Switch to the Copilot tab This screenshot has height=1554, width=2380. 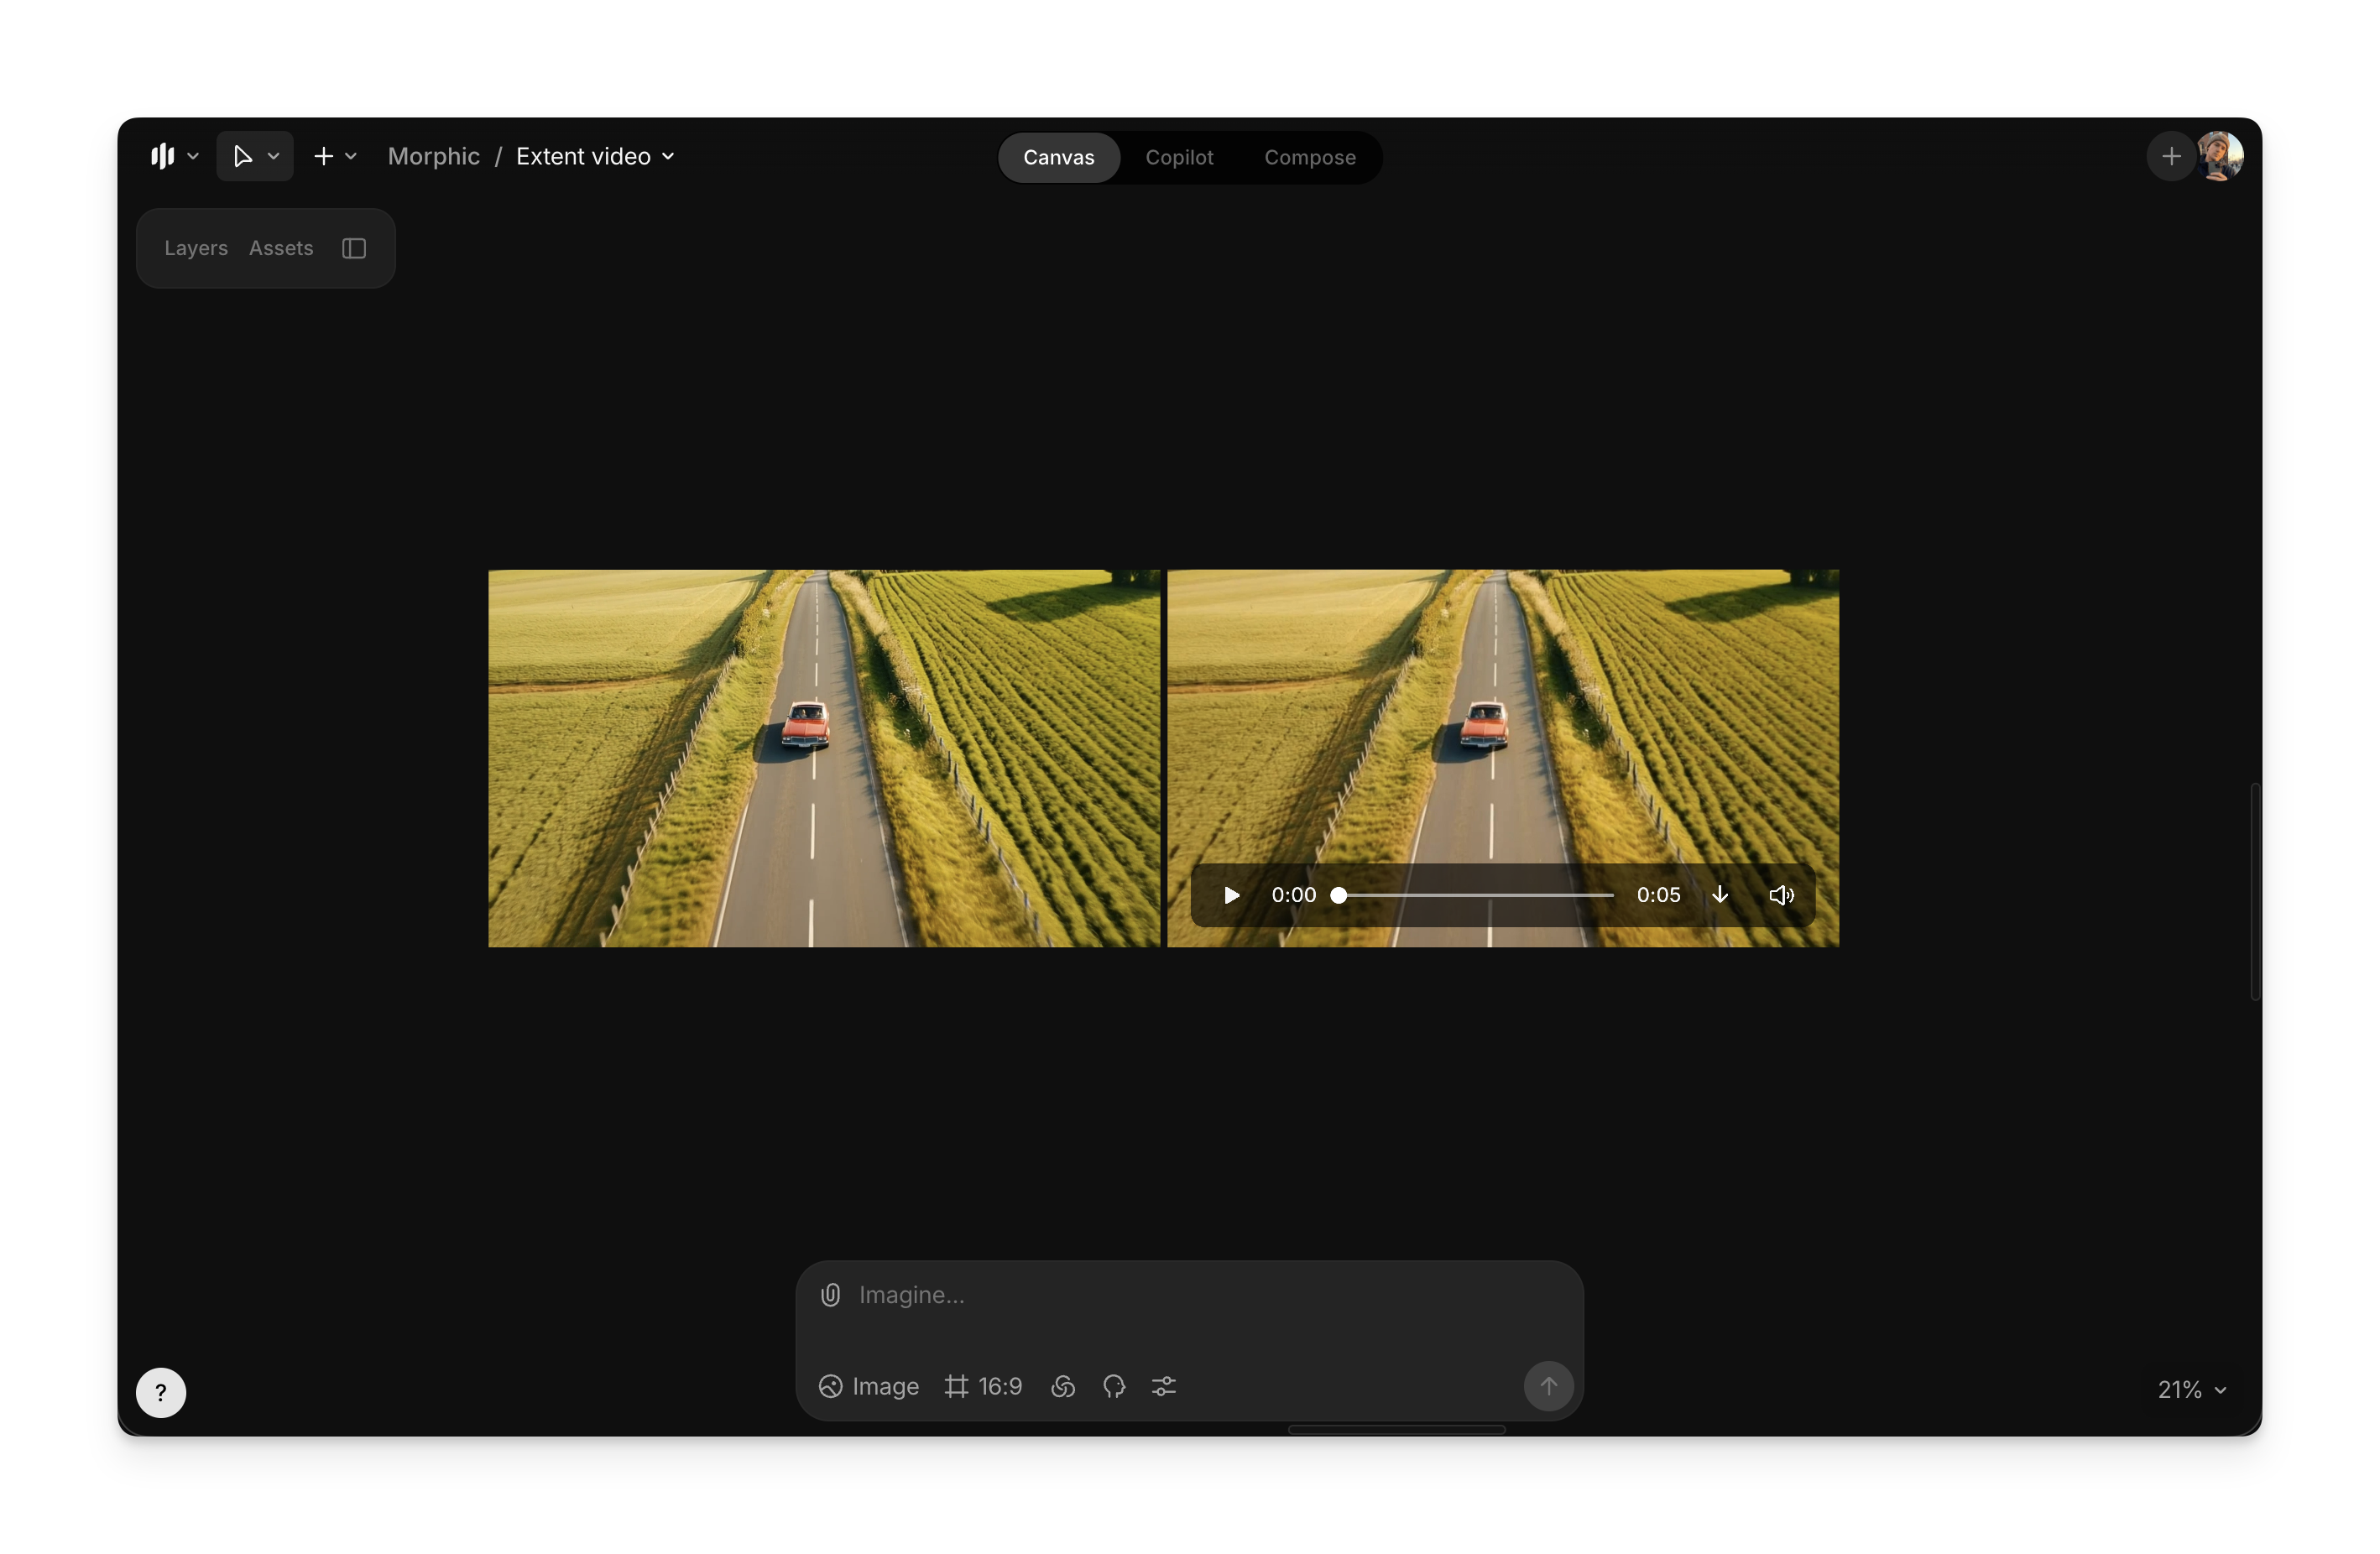click(x=1179, y=157)
